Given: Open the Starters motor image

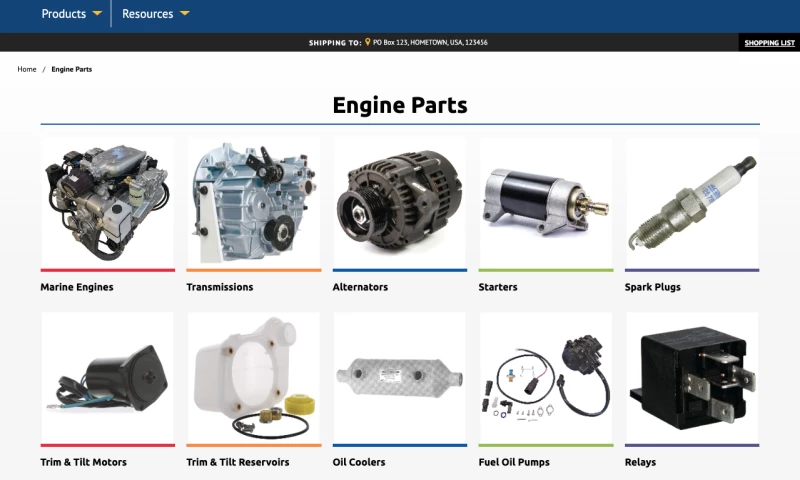Looking at the screenshot, I should point(545,202).
